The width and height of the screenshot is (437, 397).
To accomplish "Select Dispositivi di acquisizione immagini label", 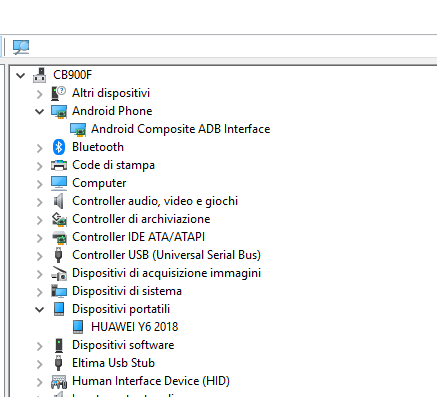I will 166,273.
